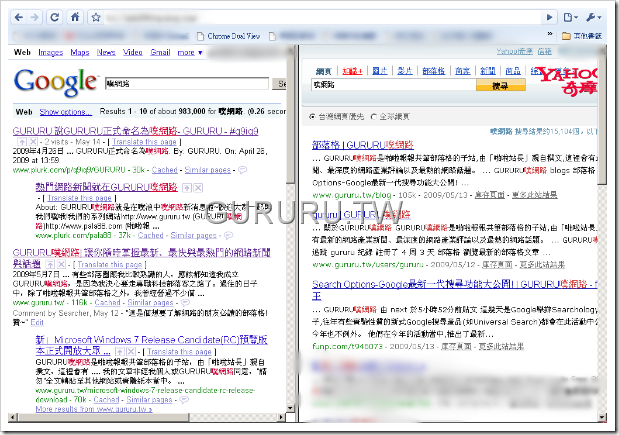Viewport: 619px width, 435px height.
Task: Click More results from www.gururu.tw
Action: tap(94, 409)
